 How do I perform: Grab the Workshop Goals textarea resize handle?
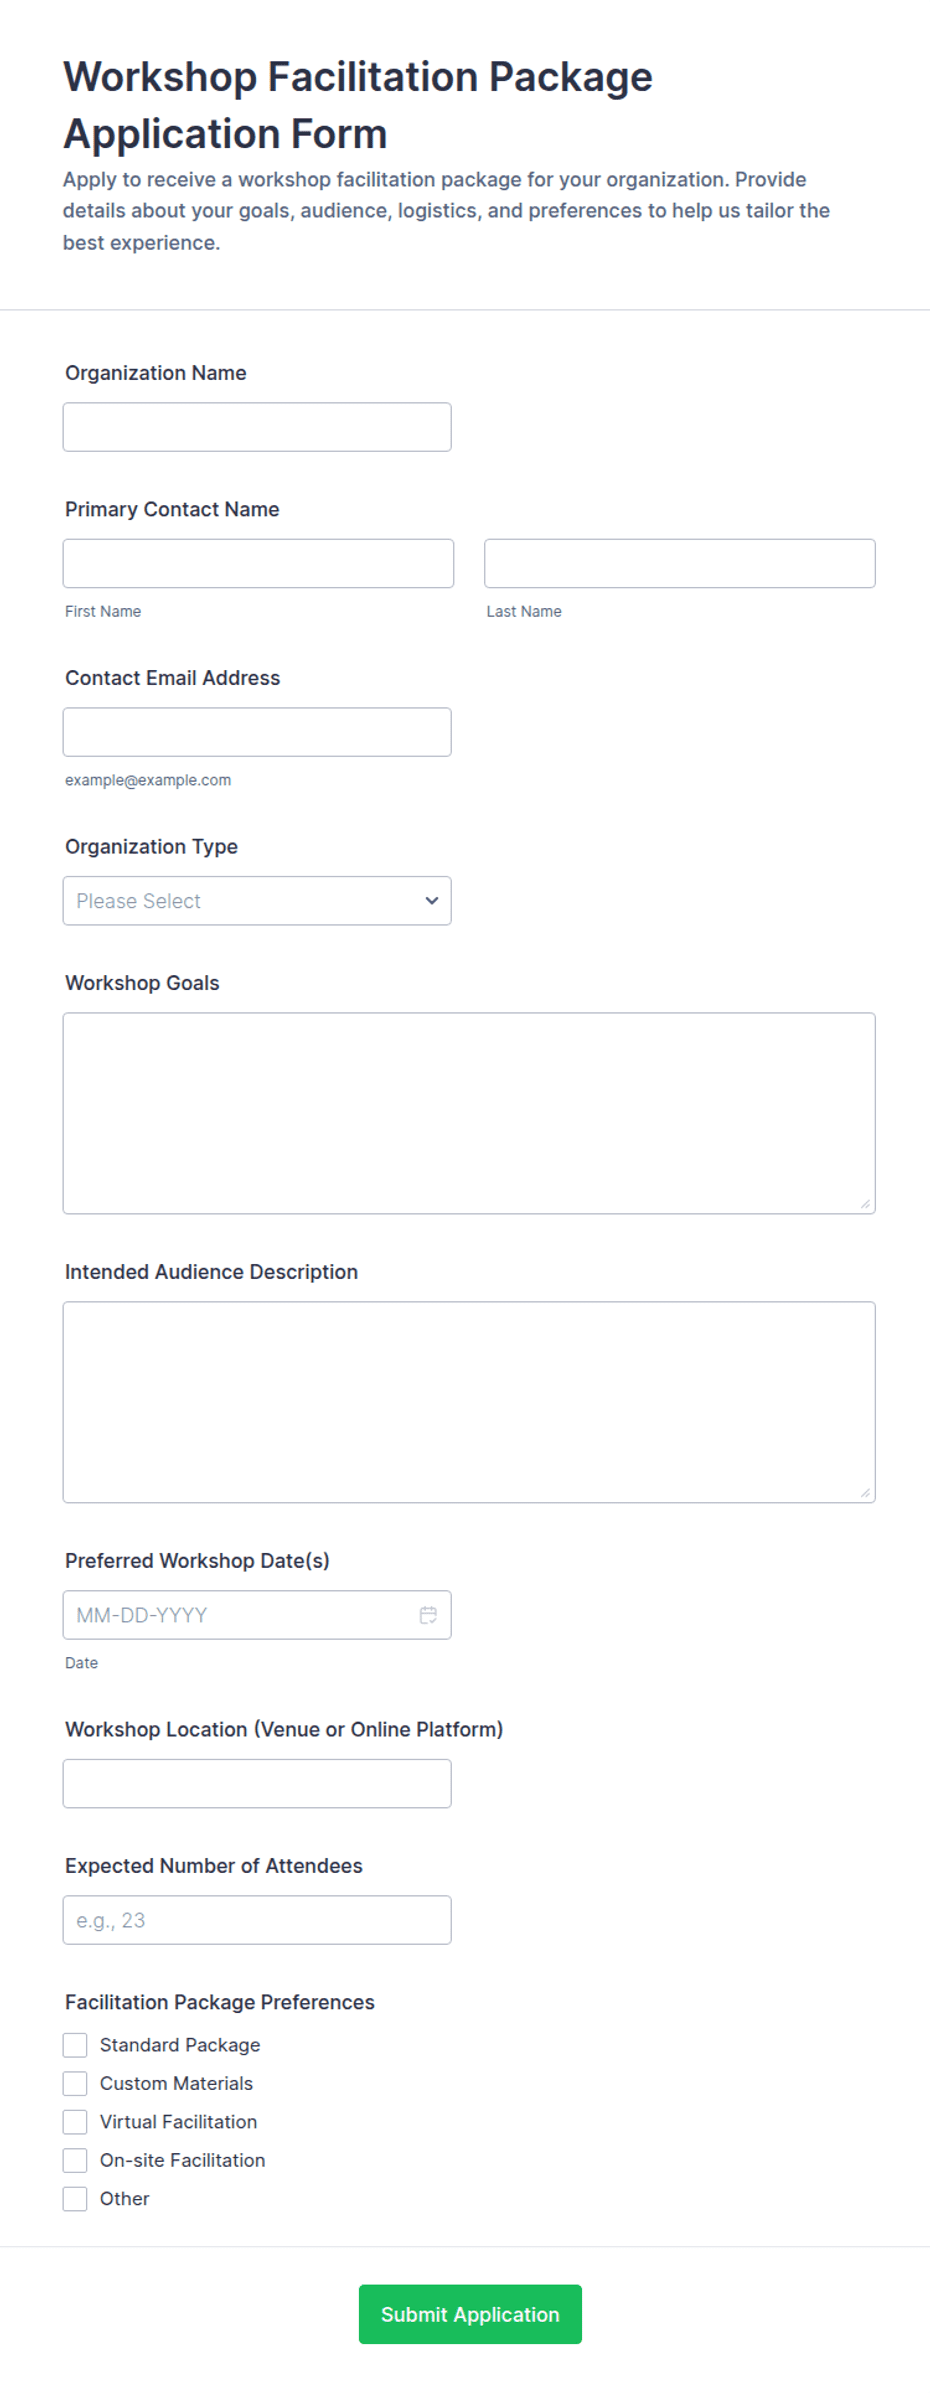click(865, 1204)
